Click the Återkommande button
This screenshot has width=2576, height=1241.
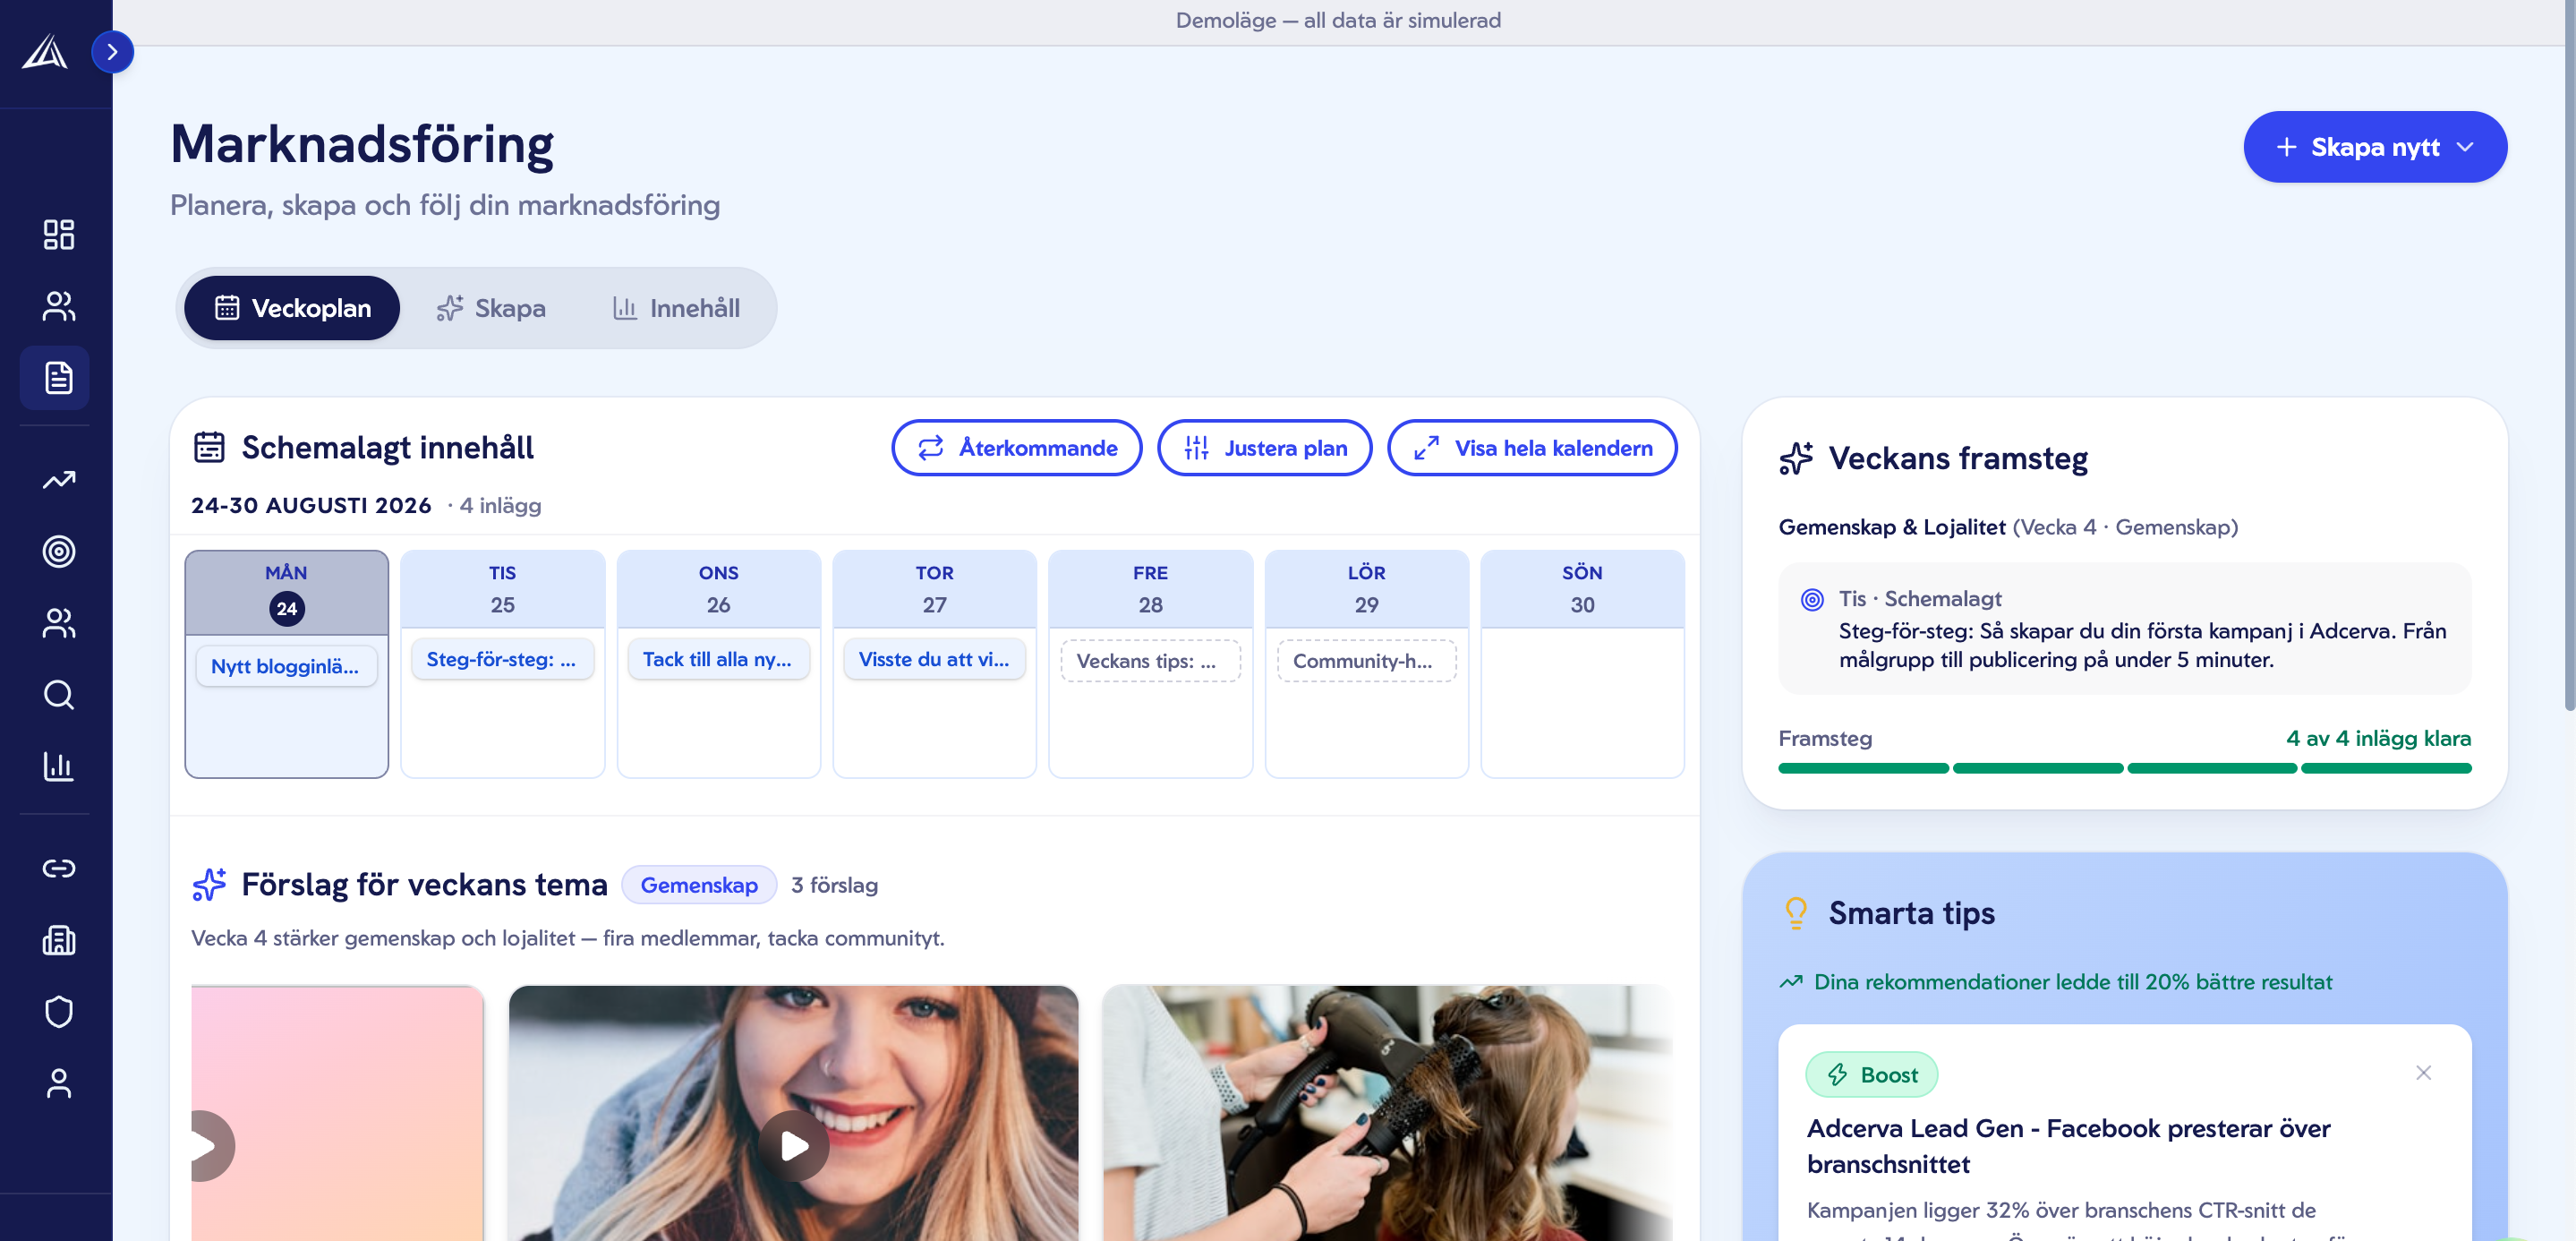coord(1017,448)
